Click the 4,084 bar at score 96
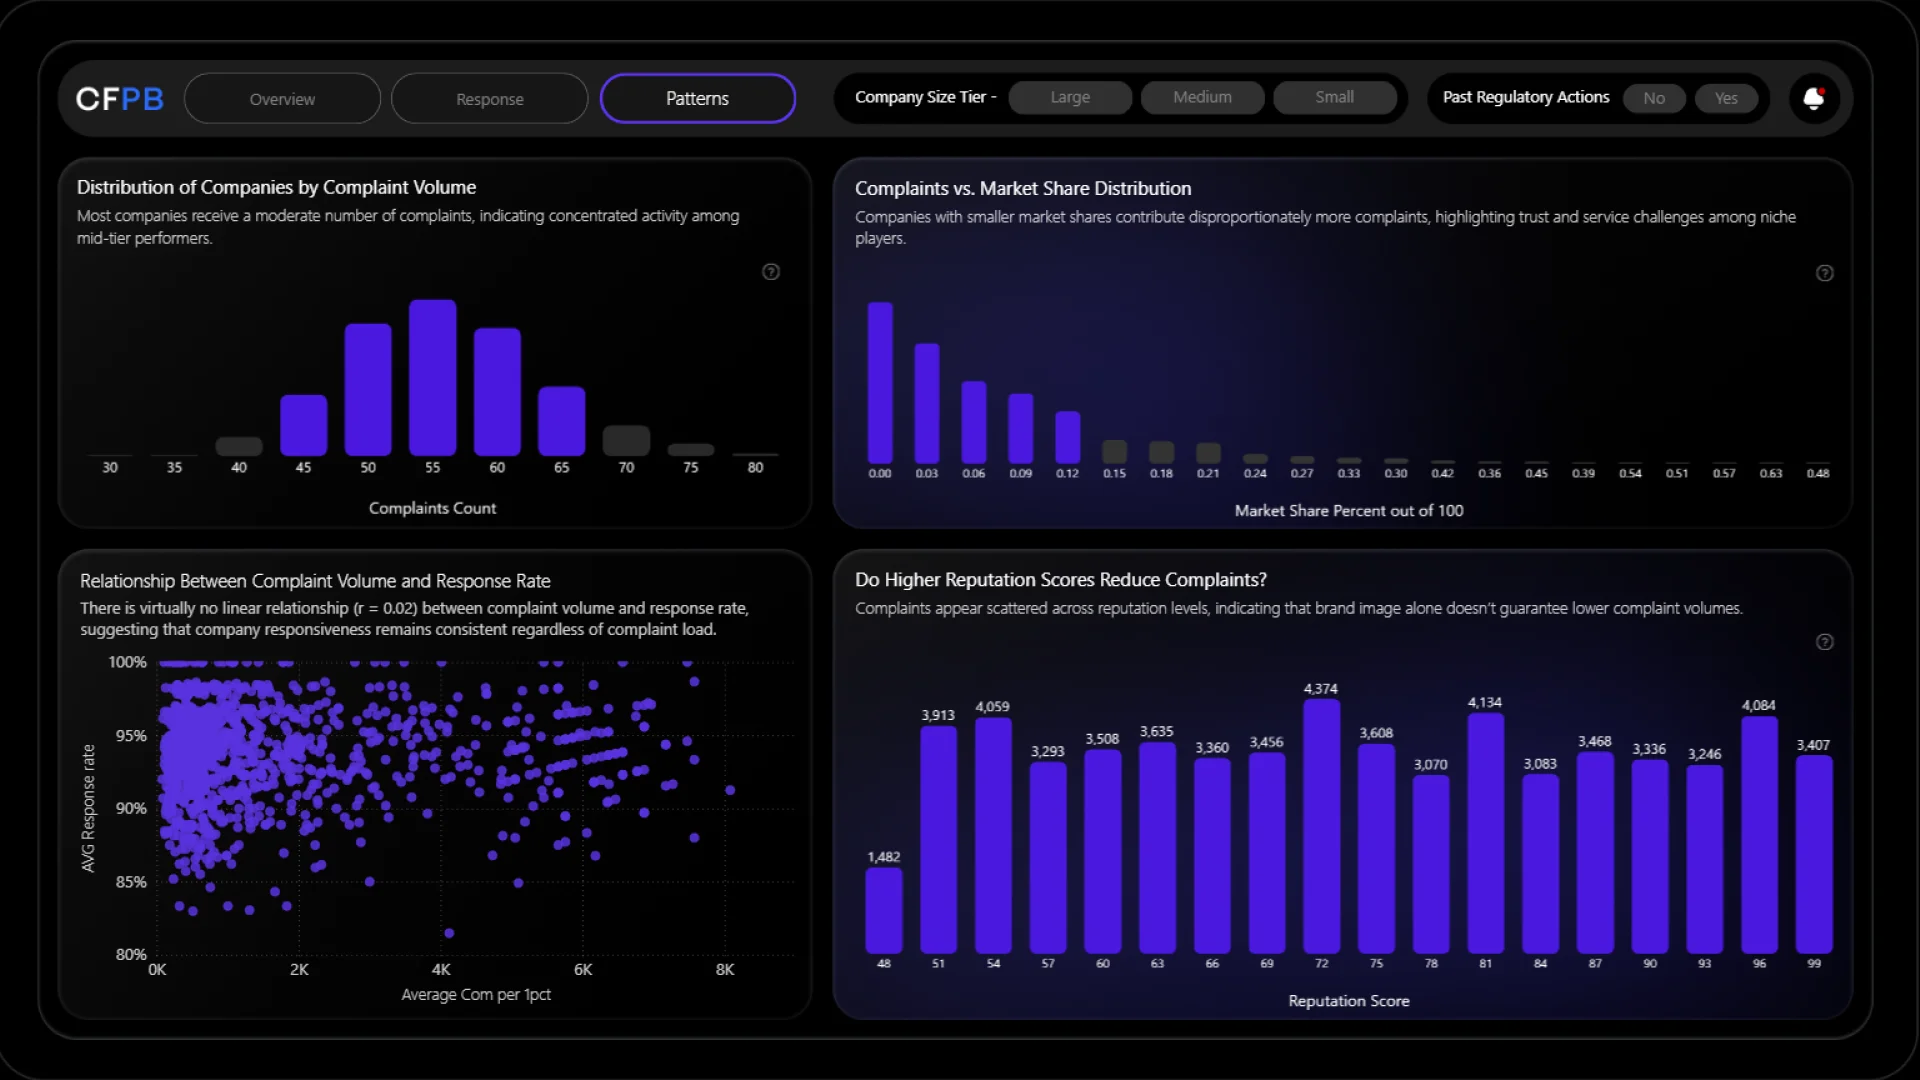This screenshot has width=1920, height=1080. point(1759,834)
